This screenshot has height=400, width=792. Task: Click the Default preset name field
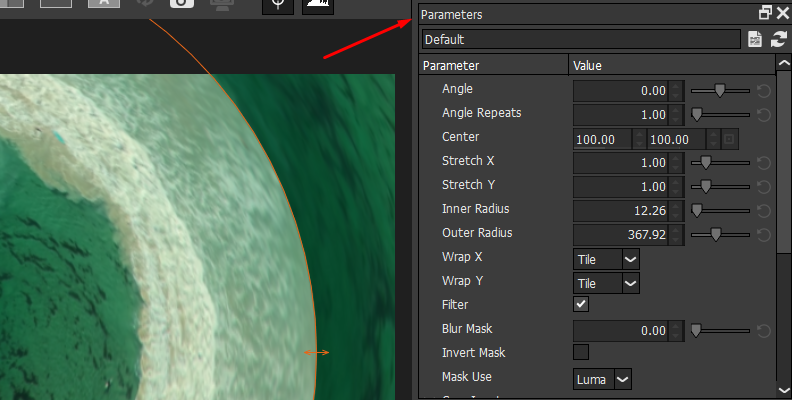click(x=581, y=39)
